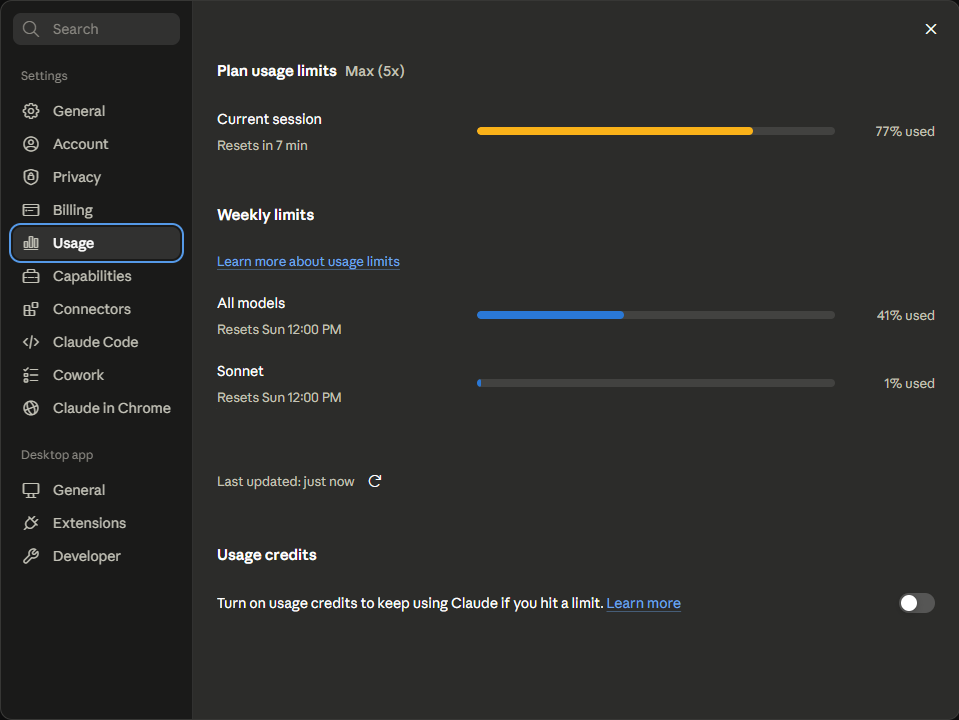Image resolution: width=959 pixels, height=720 pixels.
Task: Click the Max (5x) plan label
Action: [374, 71]
